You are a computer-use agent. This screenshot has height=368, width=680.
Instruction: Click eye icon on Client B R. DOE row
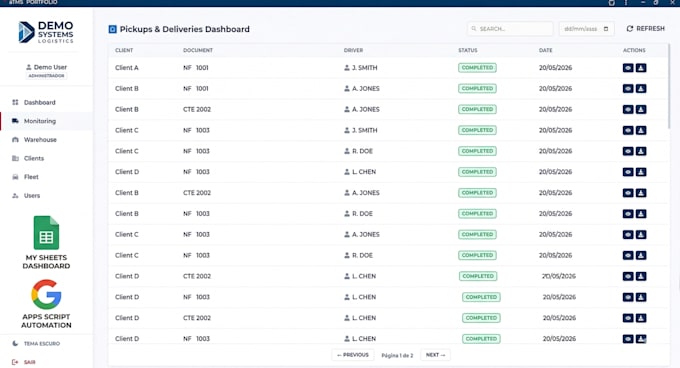click(628, 214)
